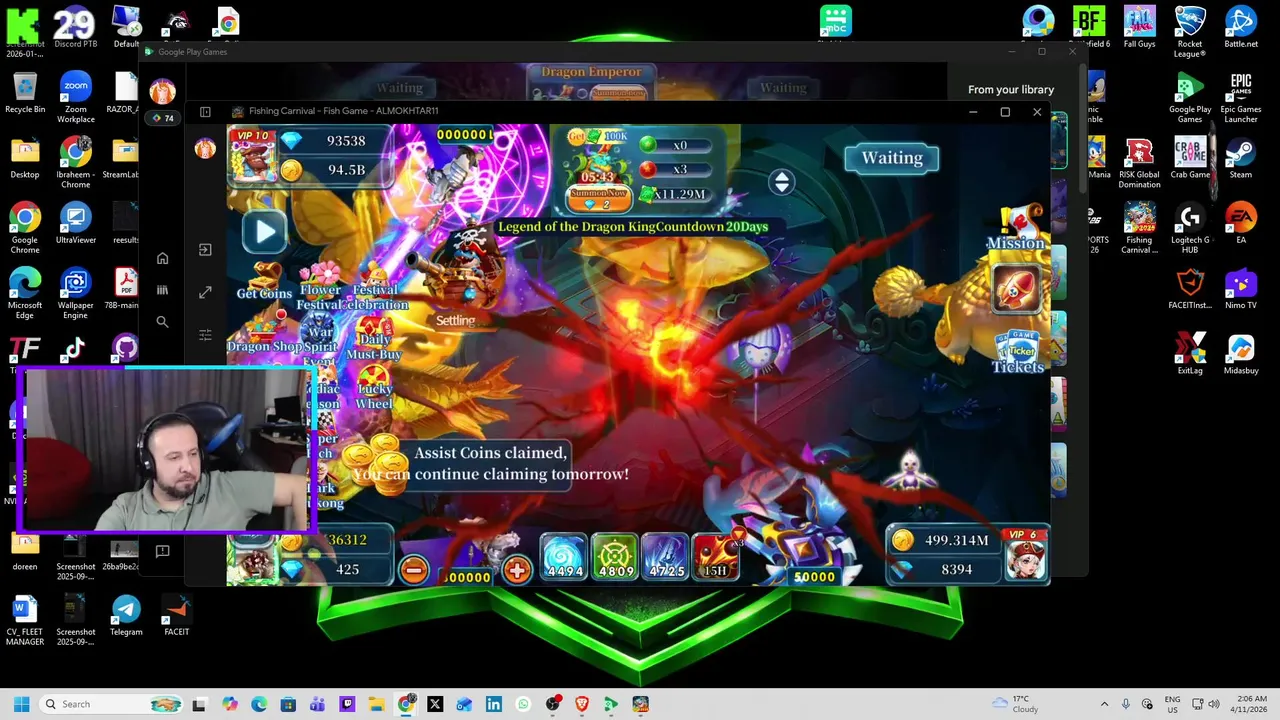
Task: Open the Lucky Wheel icon
Action: point(374,388)
